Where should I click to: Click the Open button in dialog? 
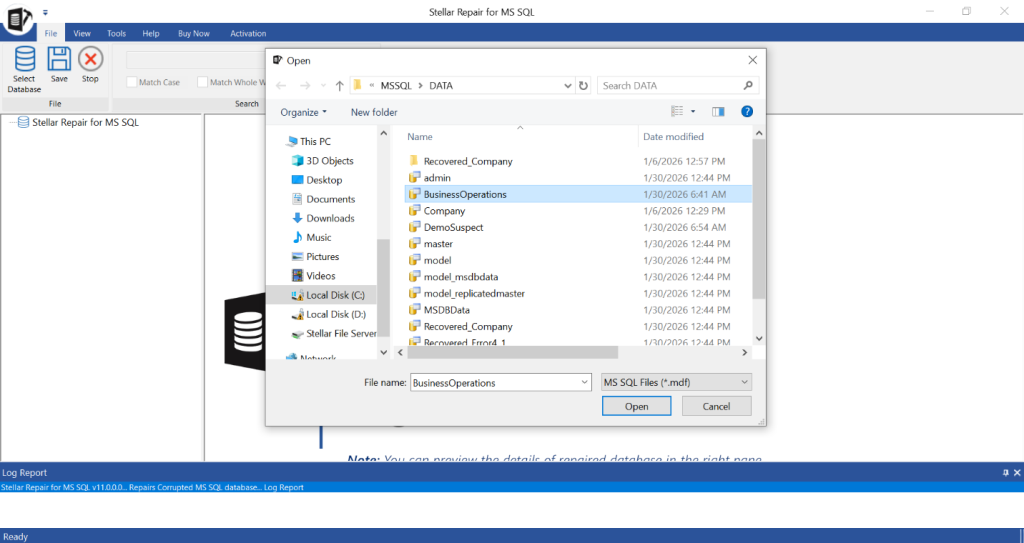[637, 406]
